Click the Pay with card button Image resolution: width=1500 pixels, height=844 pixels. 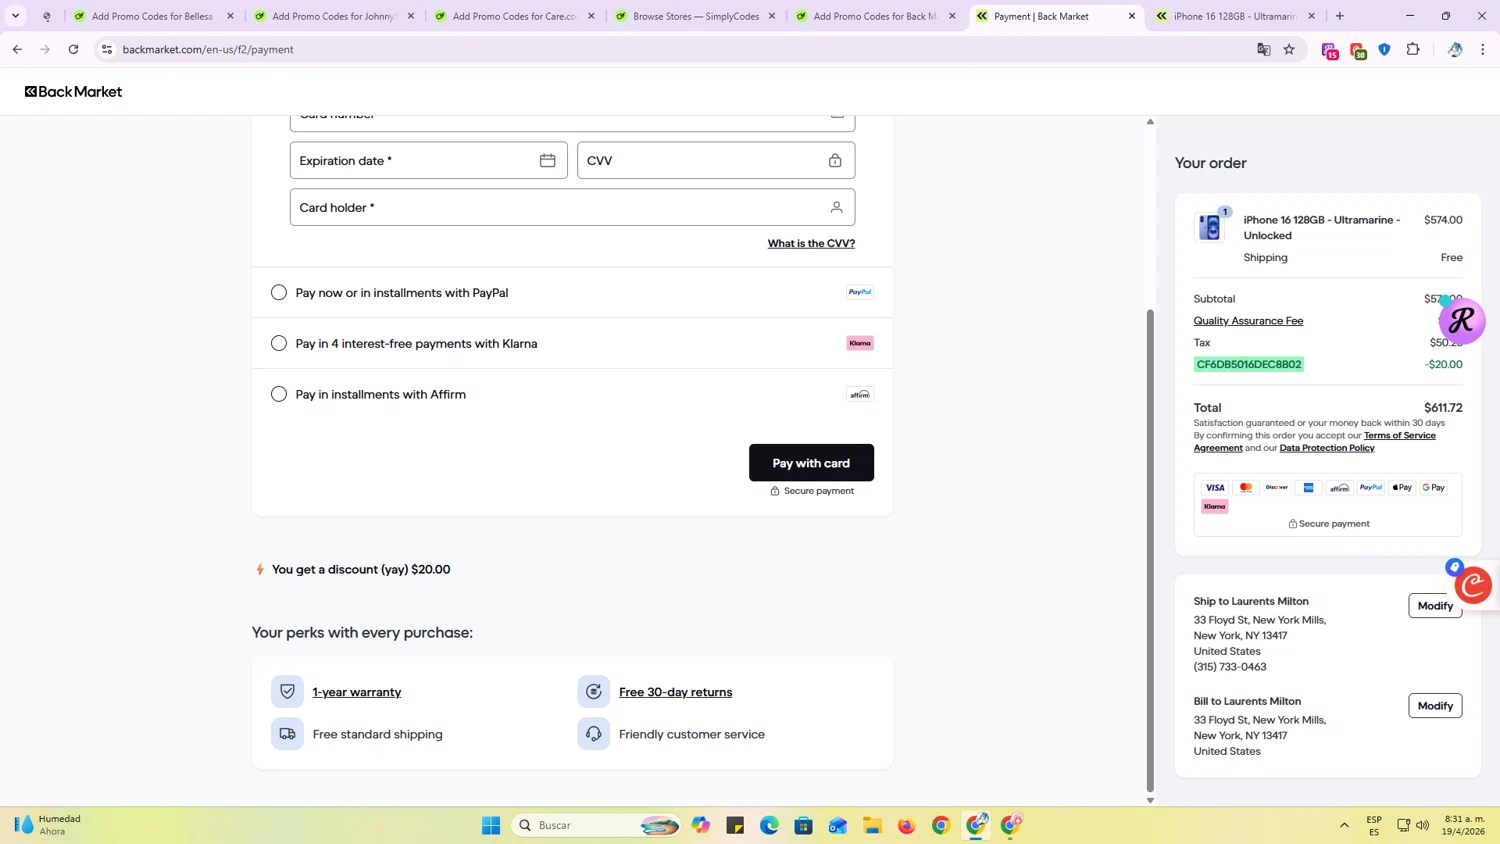(x=811, y=463)
